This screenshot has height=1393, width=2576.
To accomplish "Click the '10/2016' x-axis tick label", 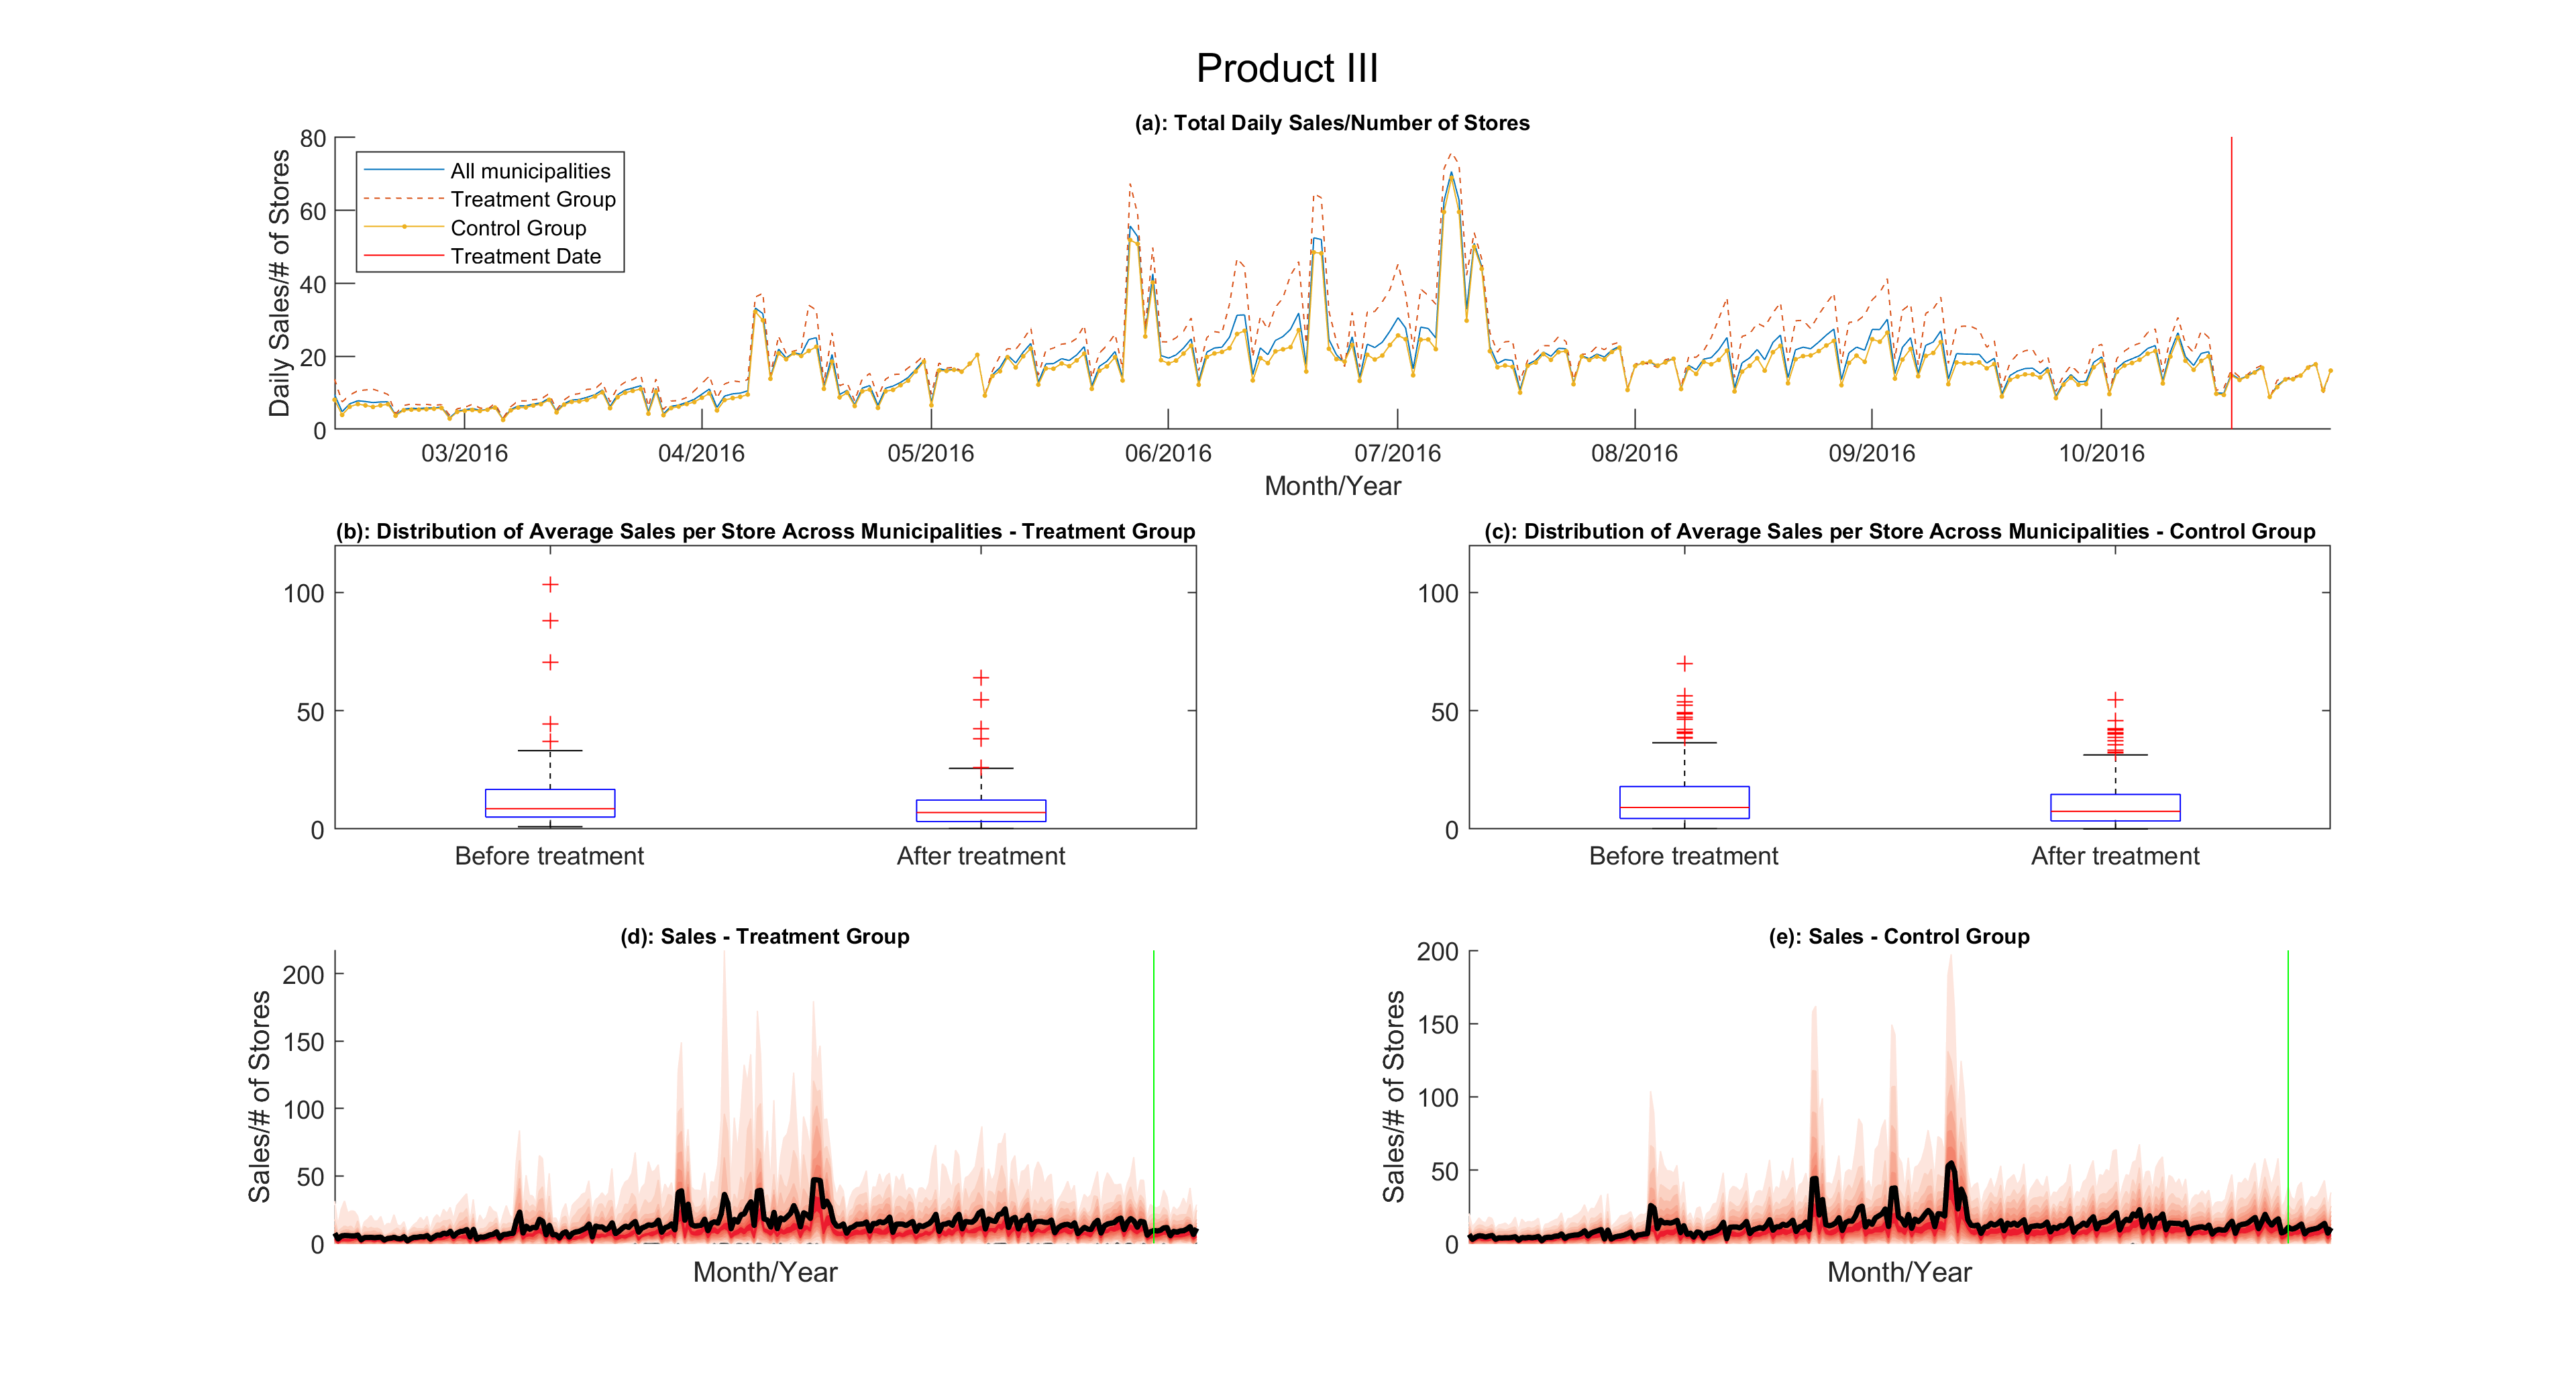I will click(x=2101, y=453).
